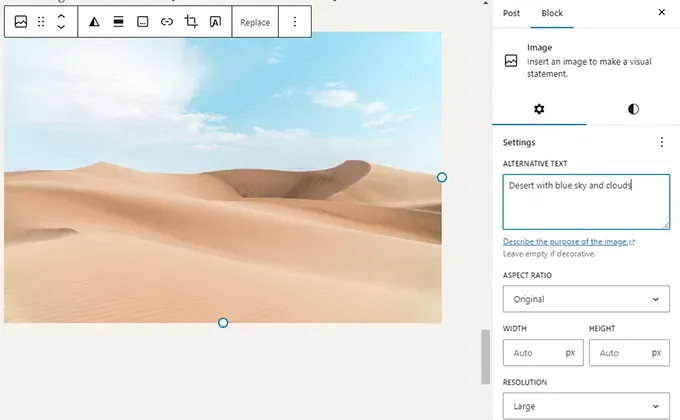
Task: Click the move up arrow
Action: [x=61, y=16]
